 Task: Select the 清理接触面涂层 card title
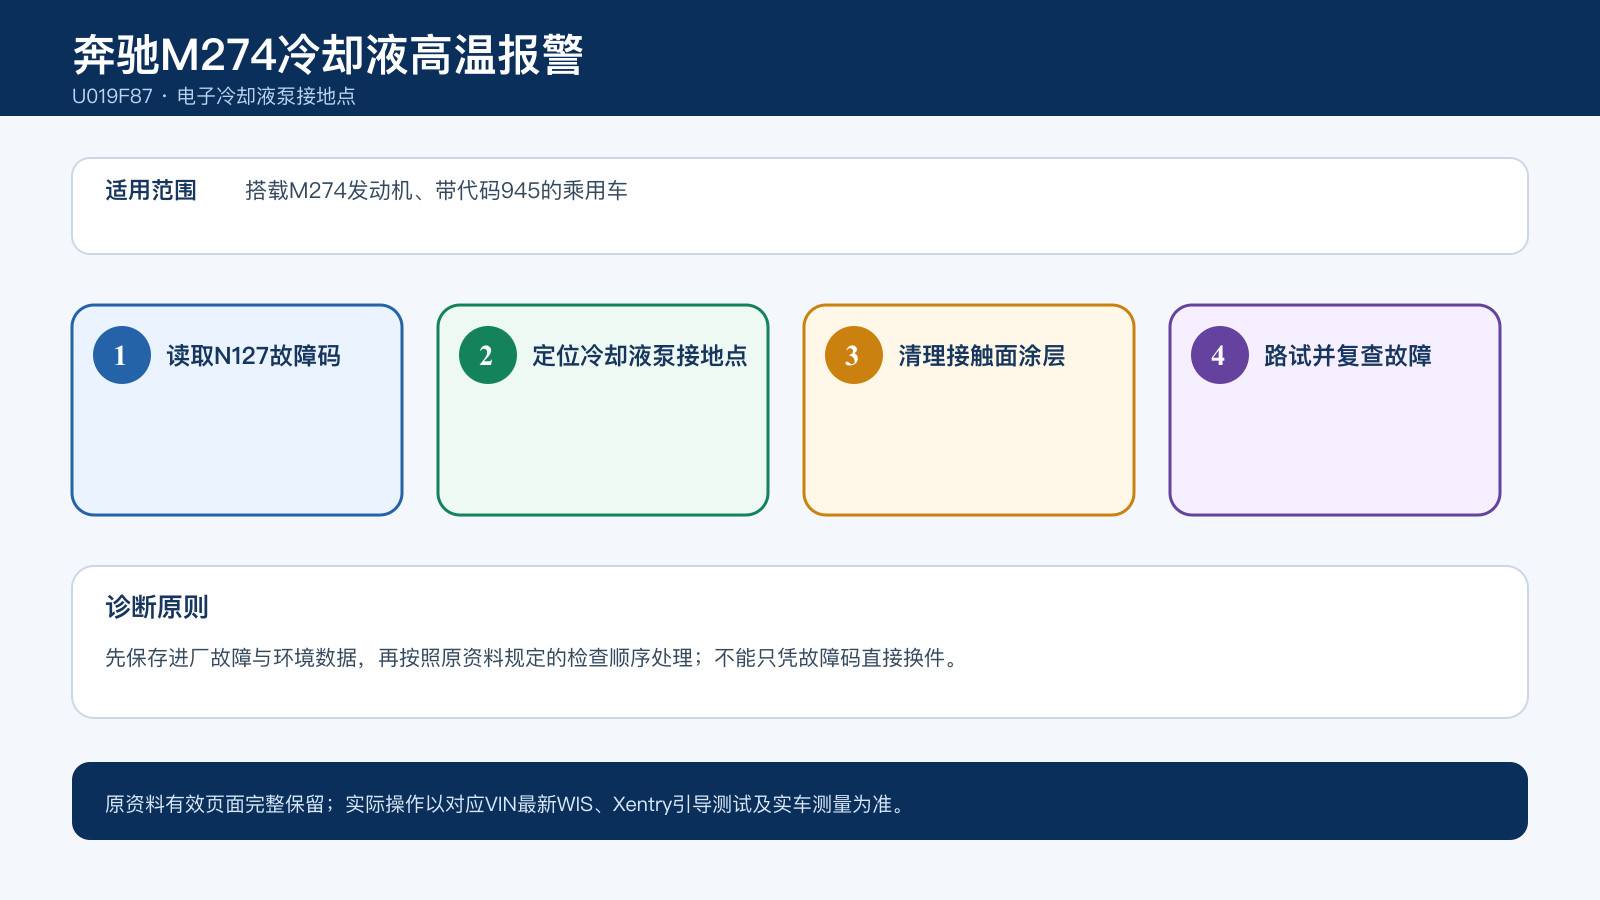(x=982, y=356)
